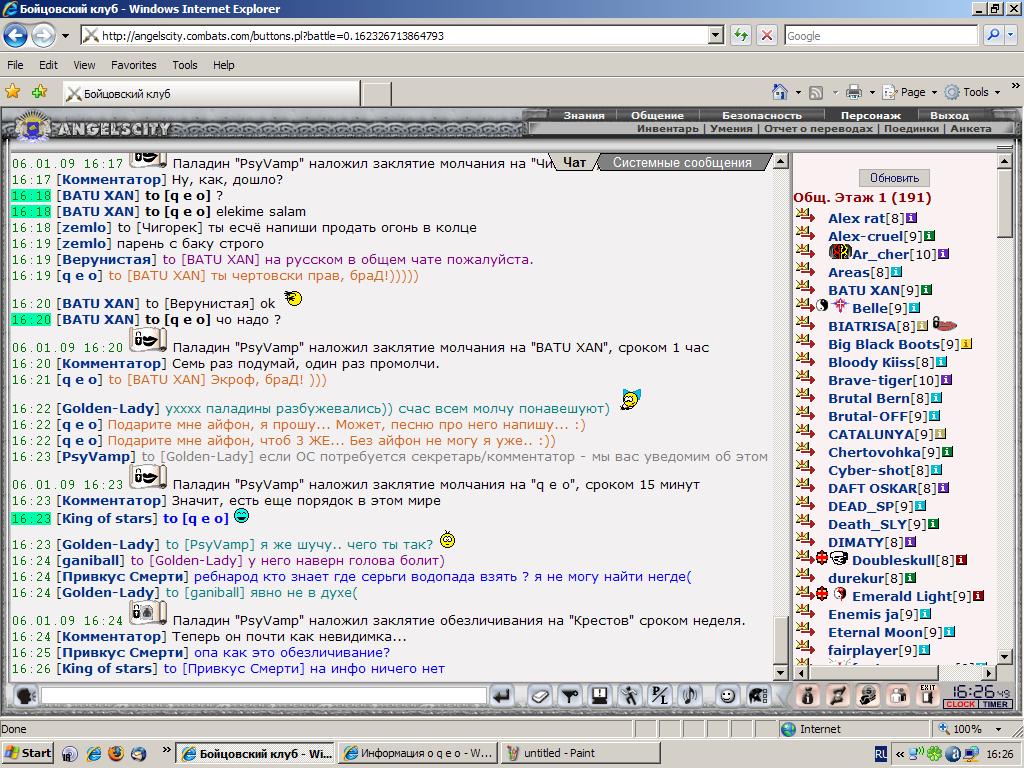Click the speaking head icon beside chat input
Viewport: 1024px width, 768px height.
[25, 696]
